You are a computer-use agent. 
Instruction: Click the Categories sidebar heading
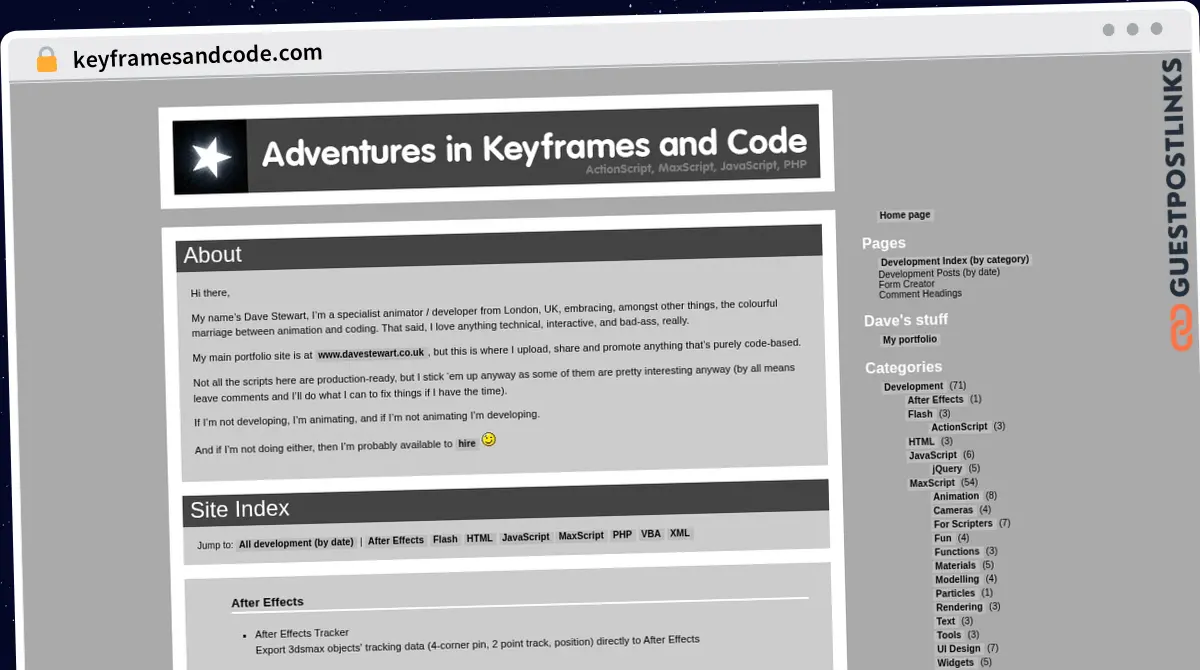pyautogui.click(x=904, y=367)
